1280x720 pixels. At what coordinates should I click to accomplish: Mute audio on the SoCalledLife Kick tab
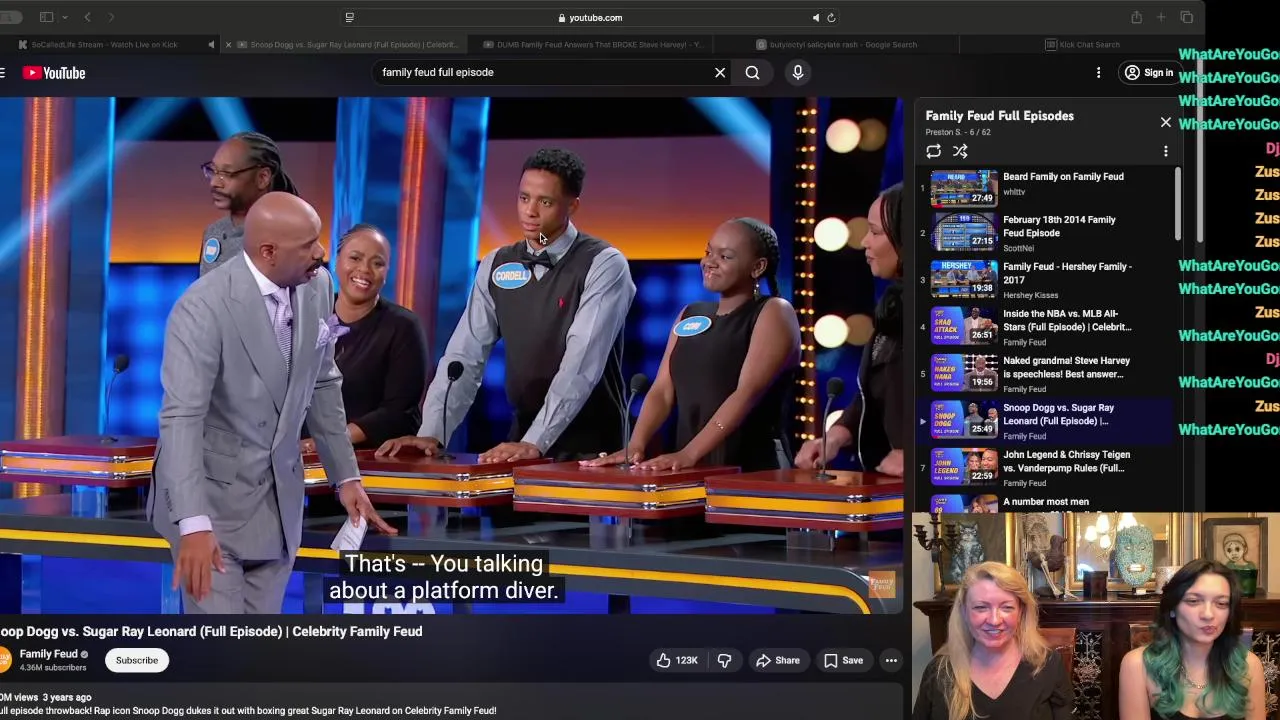(x=211, y=44)
